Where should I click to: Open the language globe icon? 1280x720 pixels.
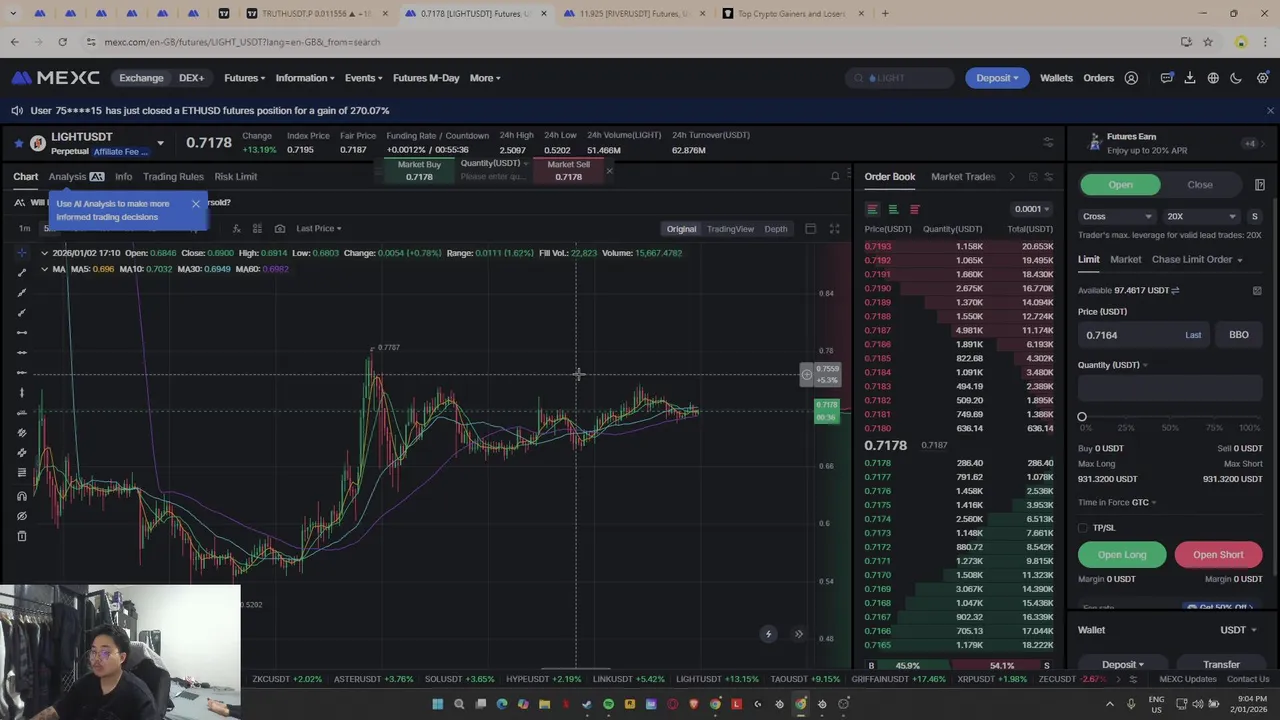click(x=1213, y=78)
